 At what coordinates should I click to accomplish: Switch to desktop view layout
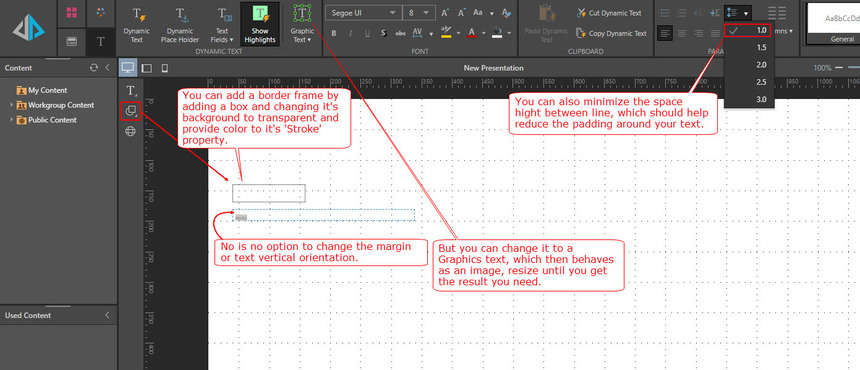(x=128, y=68)
